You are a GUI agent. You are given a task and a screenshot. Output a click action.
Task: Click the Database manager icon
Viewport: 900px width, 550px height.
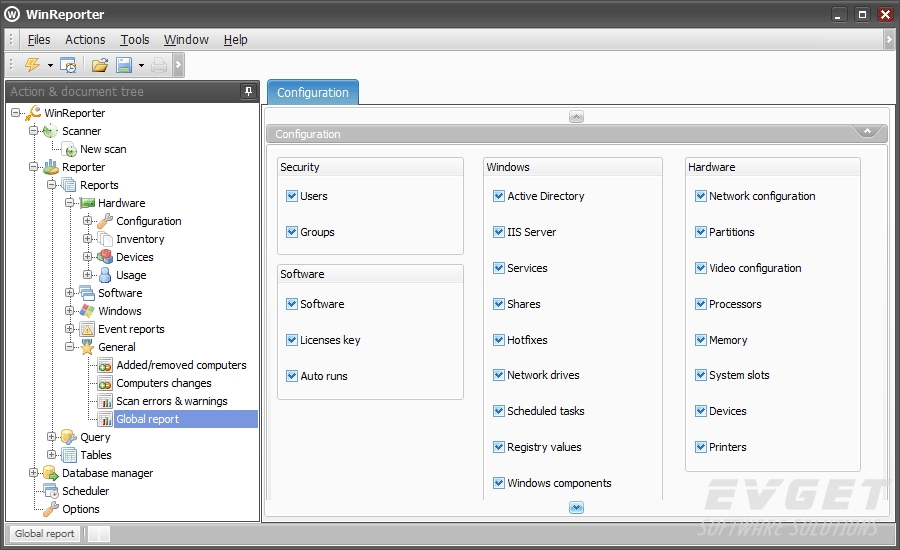pyautogui.click(x=51, y=473)
